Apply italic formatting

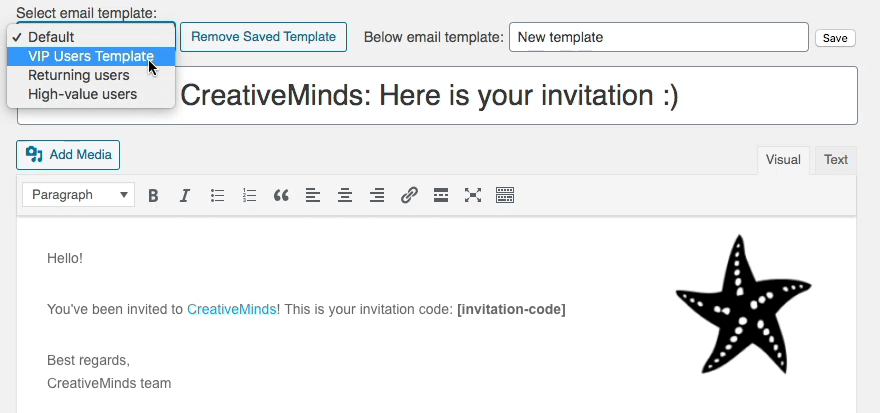point(185,196)
